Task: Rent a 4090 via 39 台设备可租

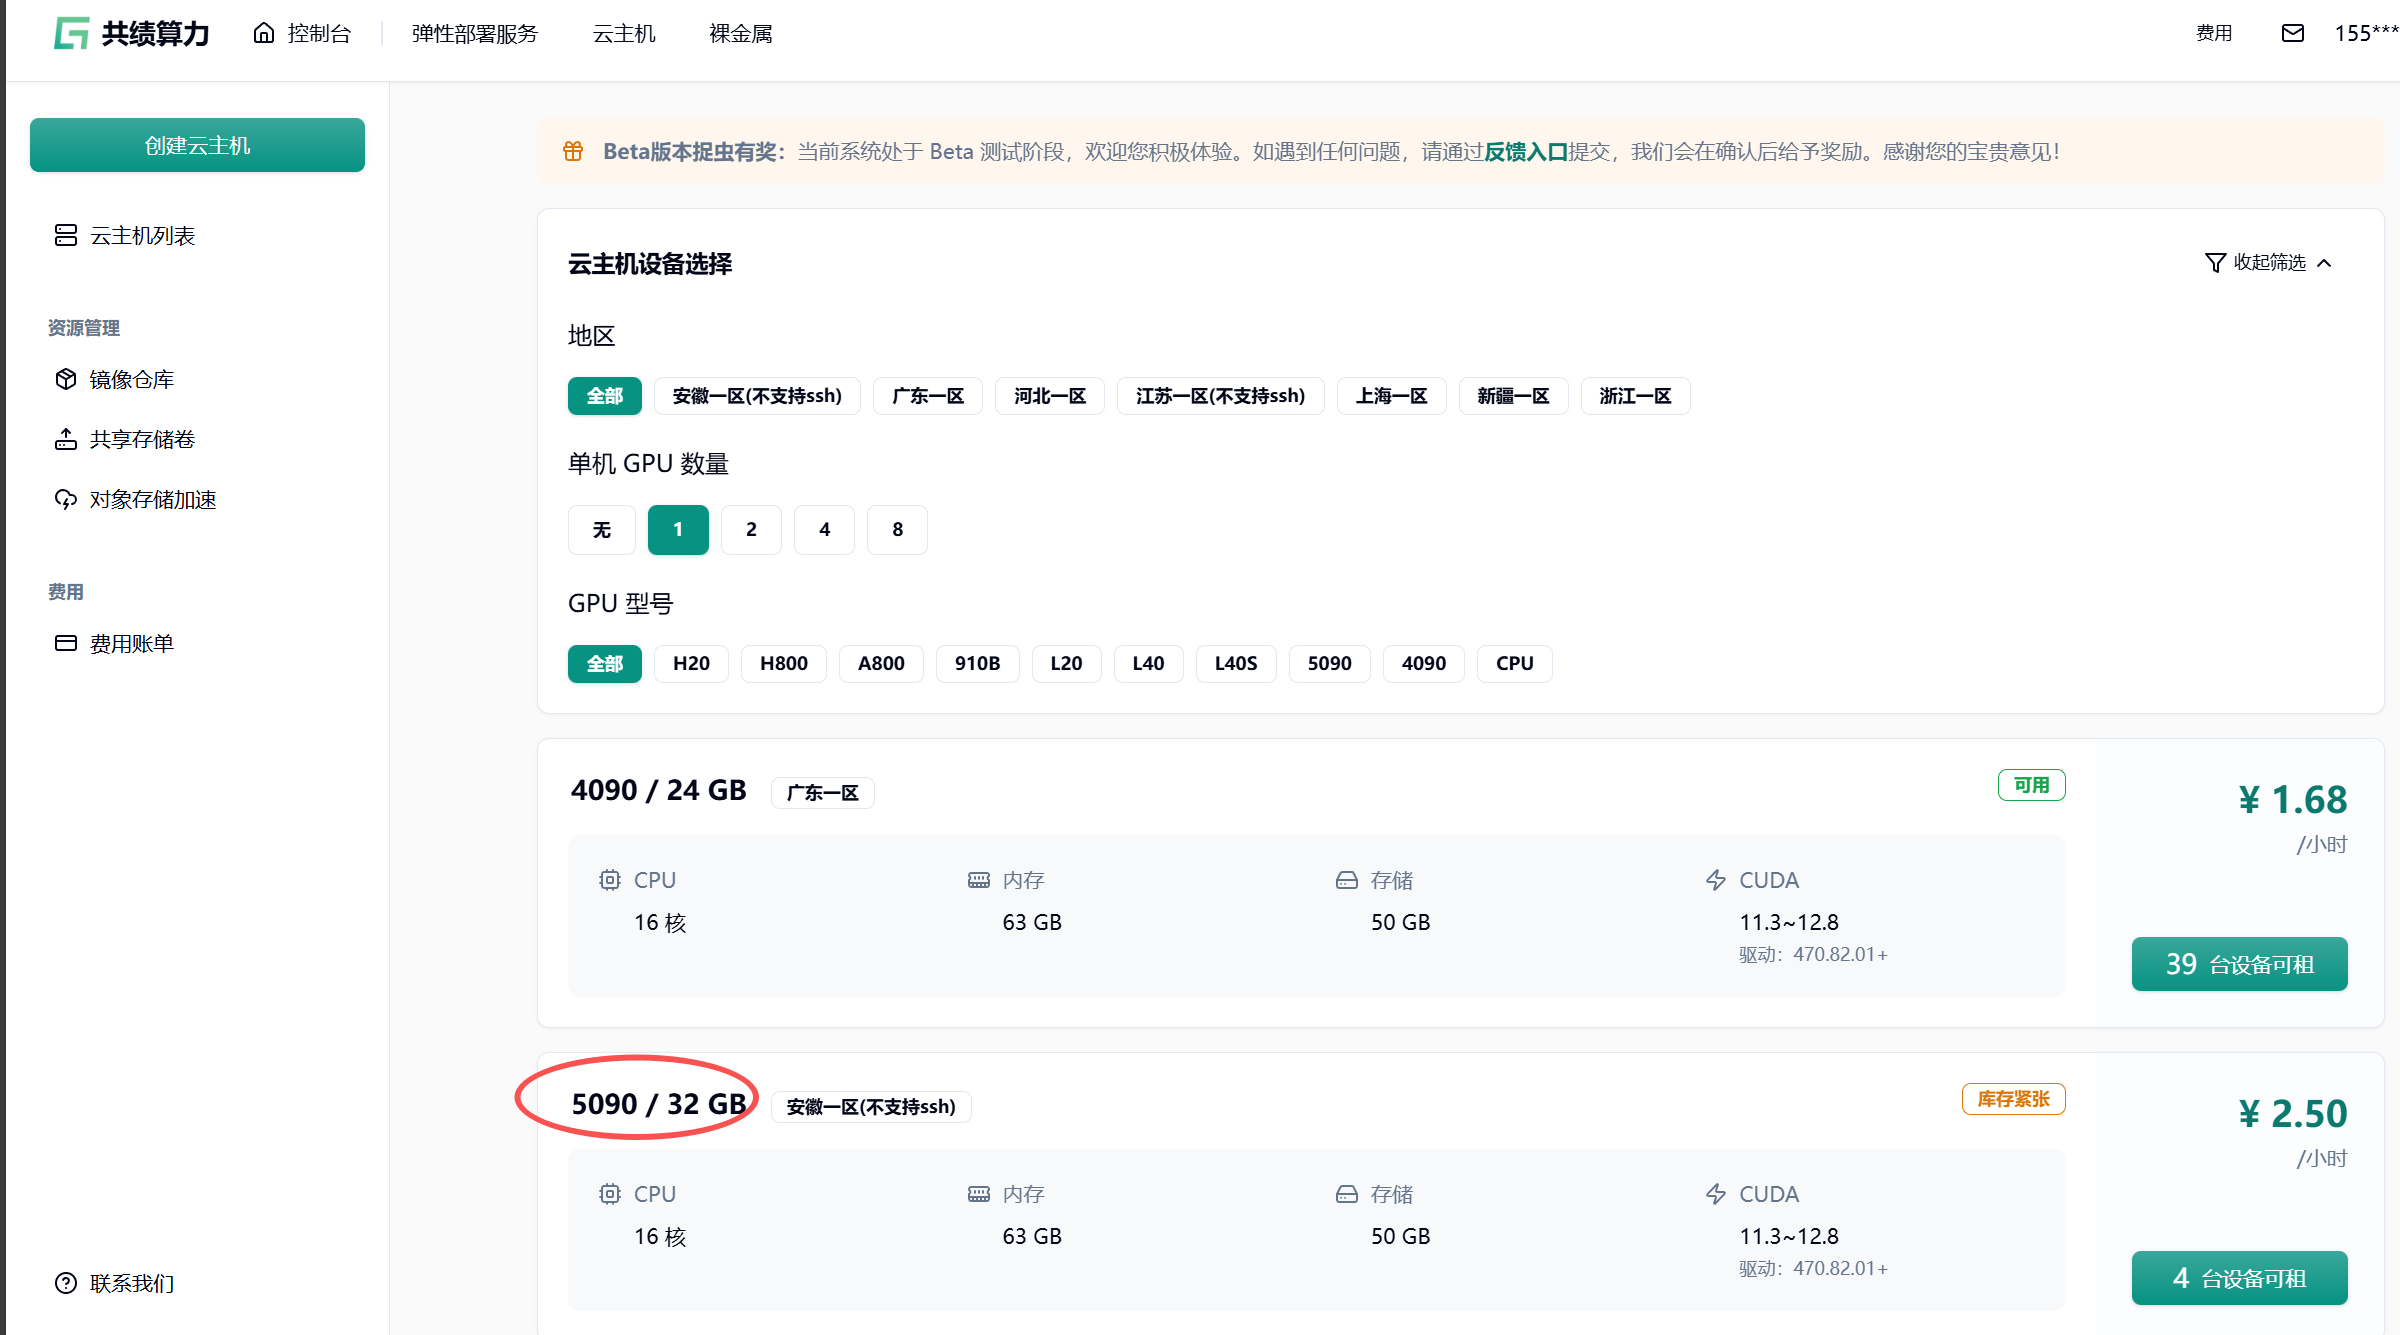Action: pyautogui.click(x=2239, y=964)
